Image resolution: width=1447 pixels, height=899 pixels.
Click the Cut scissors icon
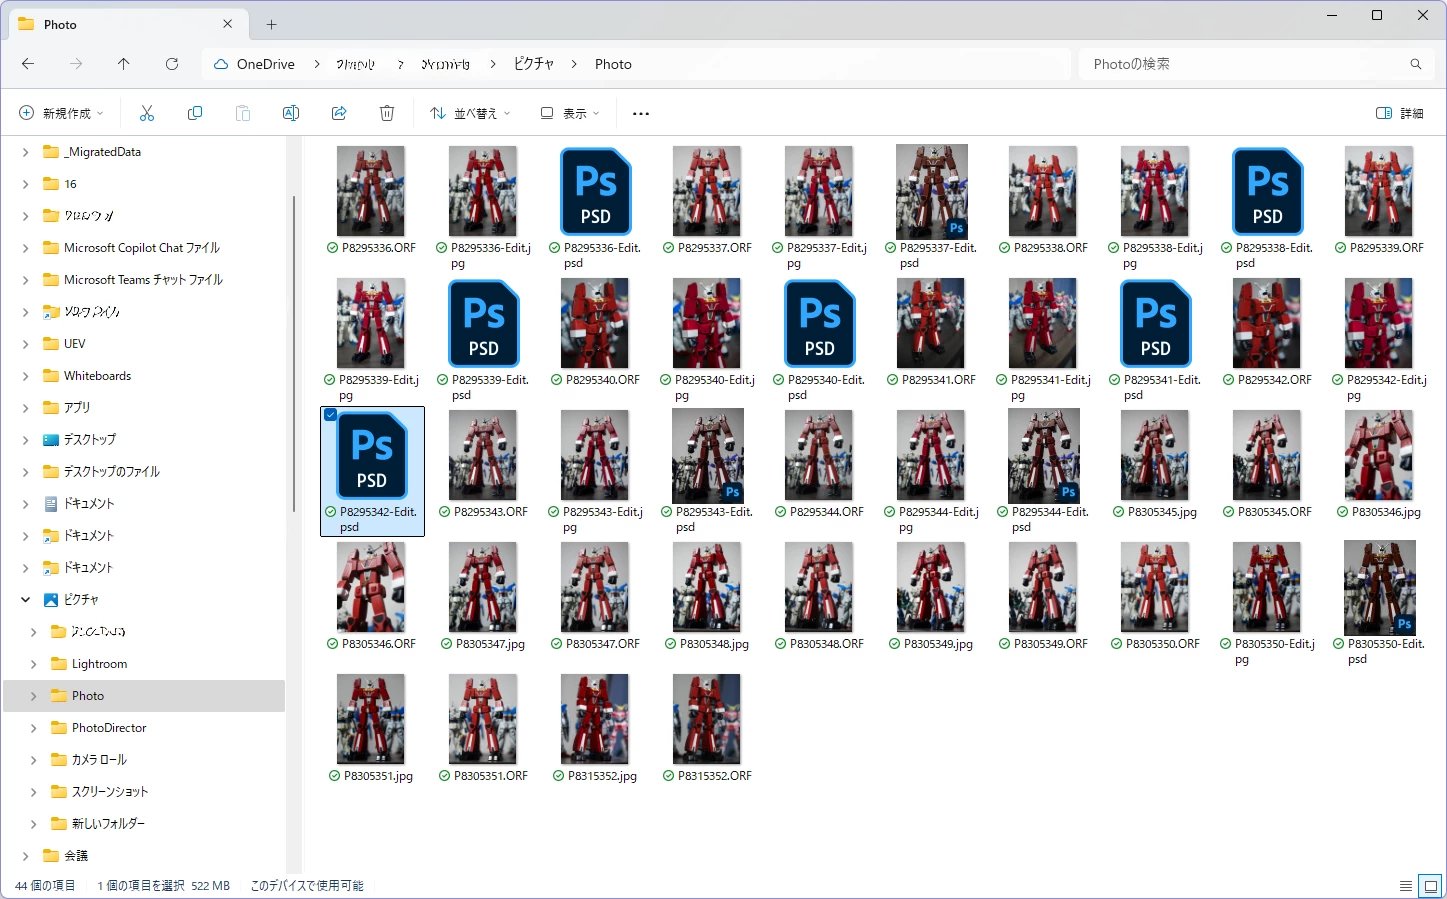(147, 113)
